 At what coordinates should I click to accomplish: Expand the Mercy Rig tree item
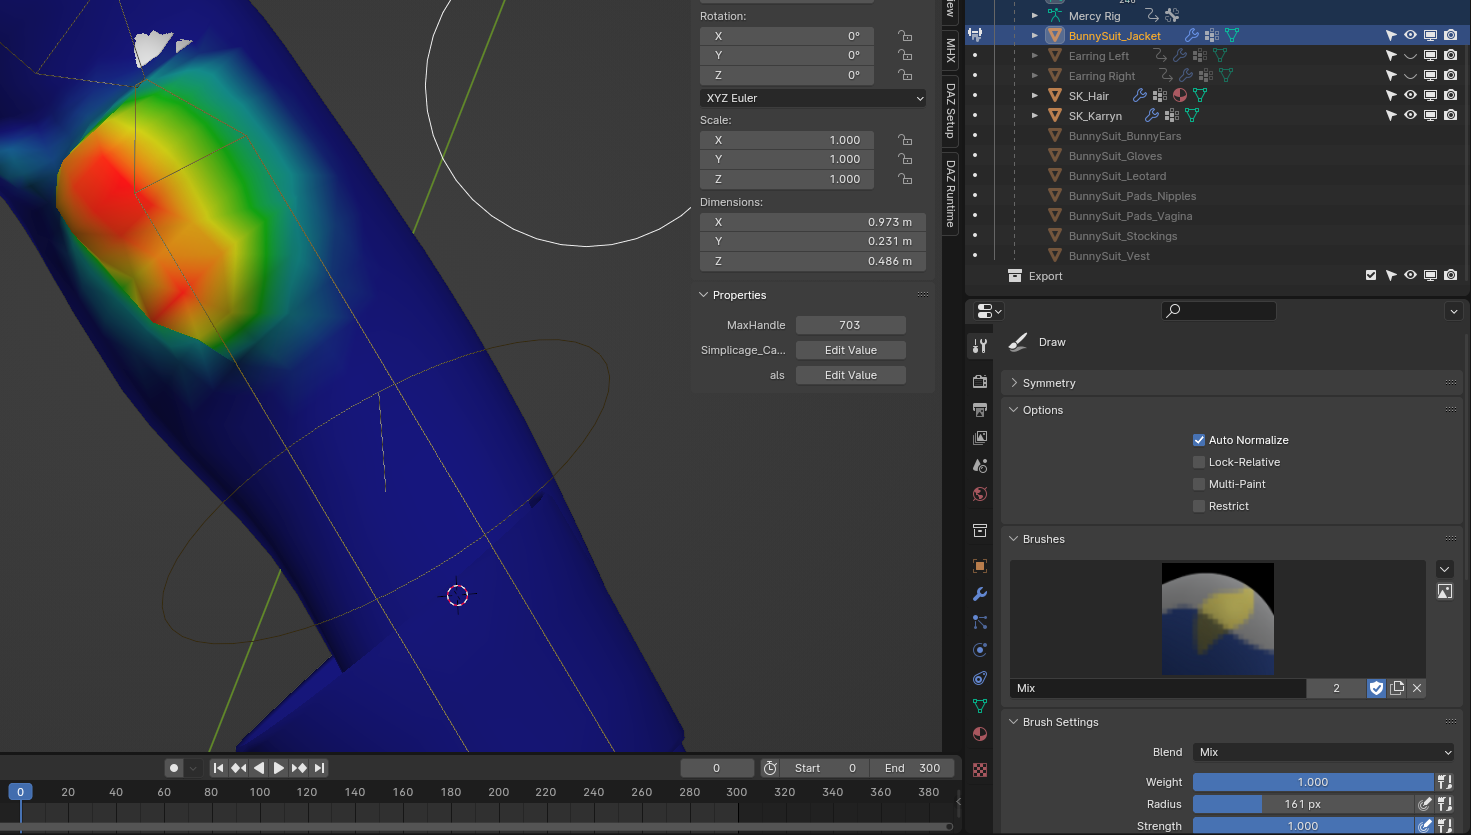pyautogui.click(x=1035, y=15)
